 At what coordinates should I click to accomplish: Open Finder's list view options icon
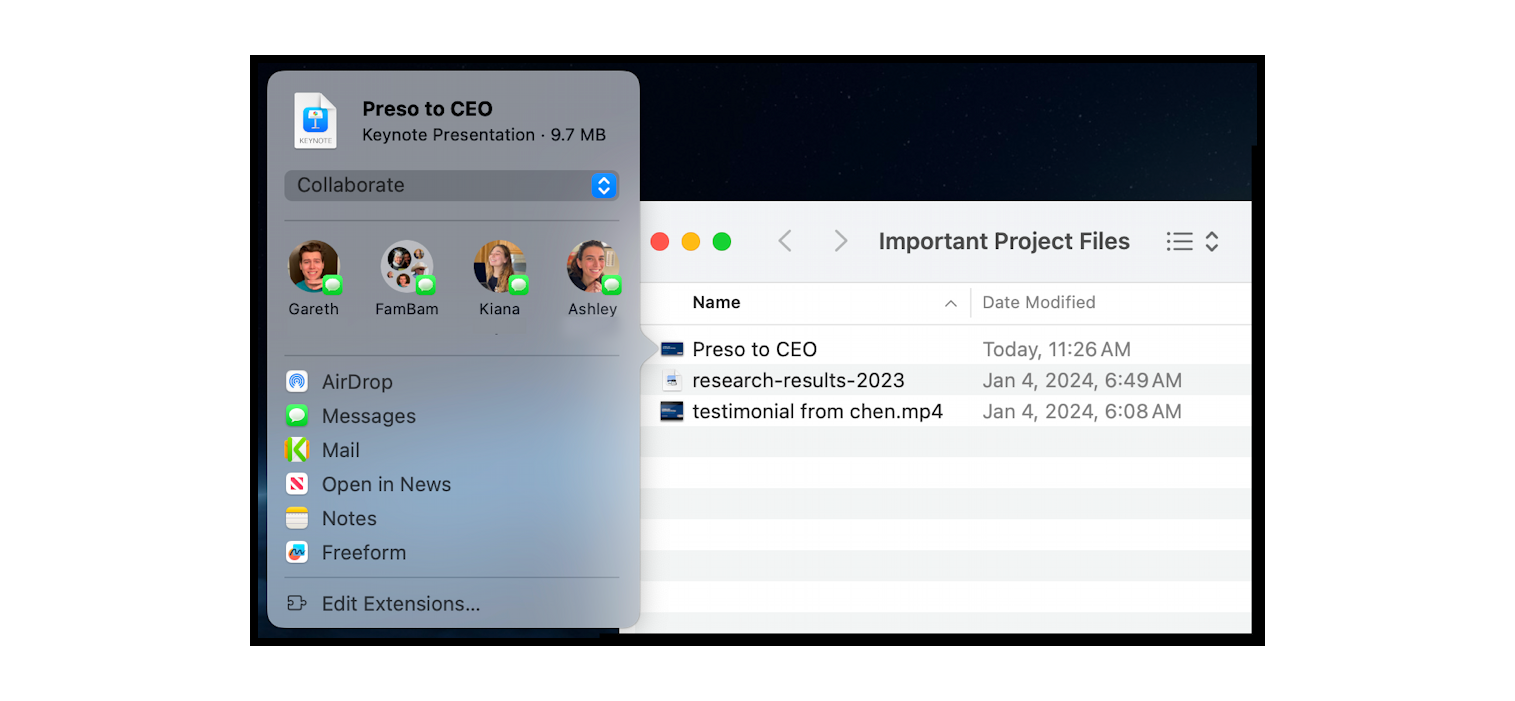[1180, 241]
